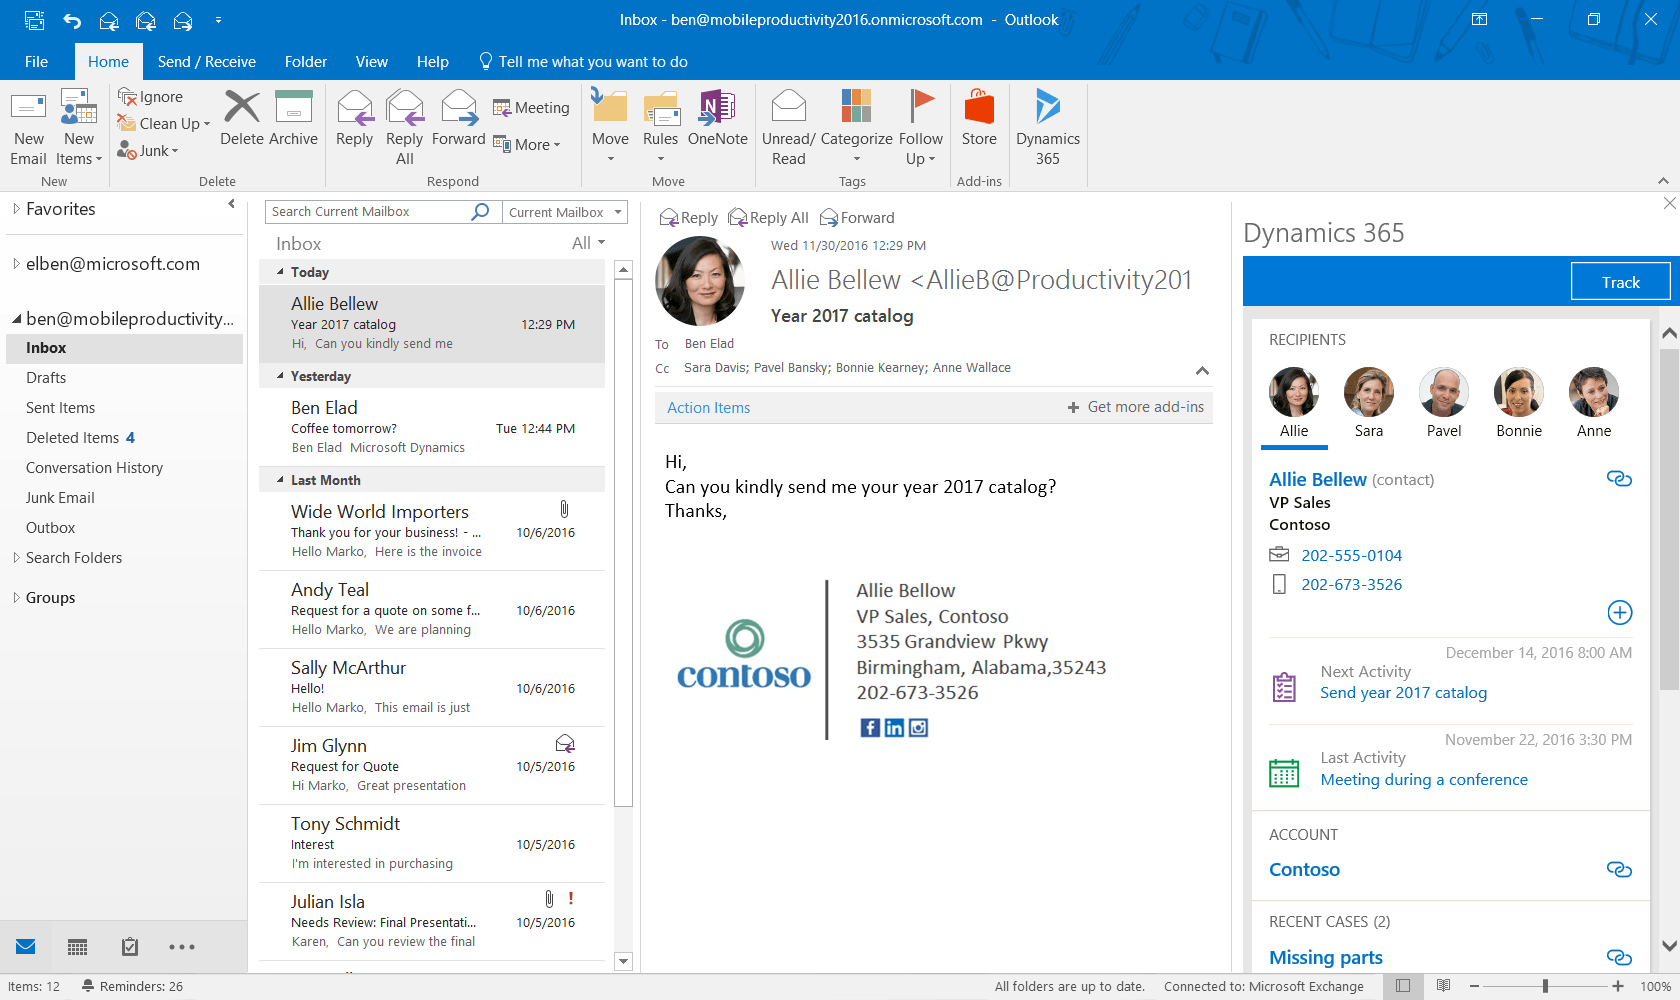This screenshot has width=1680, height=1000.
Task: Open the Current Mailbox scope dropdown
Action: click(x=565, y=212)
